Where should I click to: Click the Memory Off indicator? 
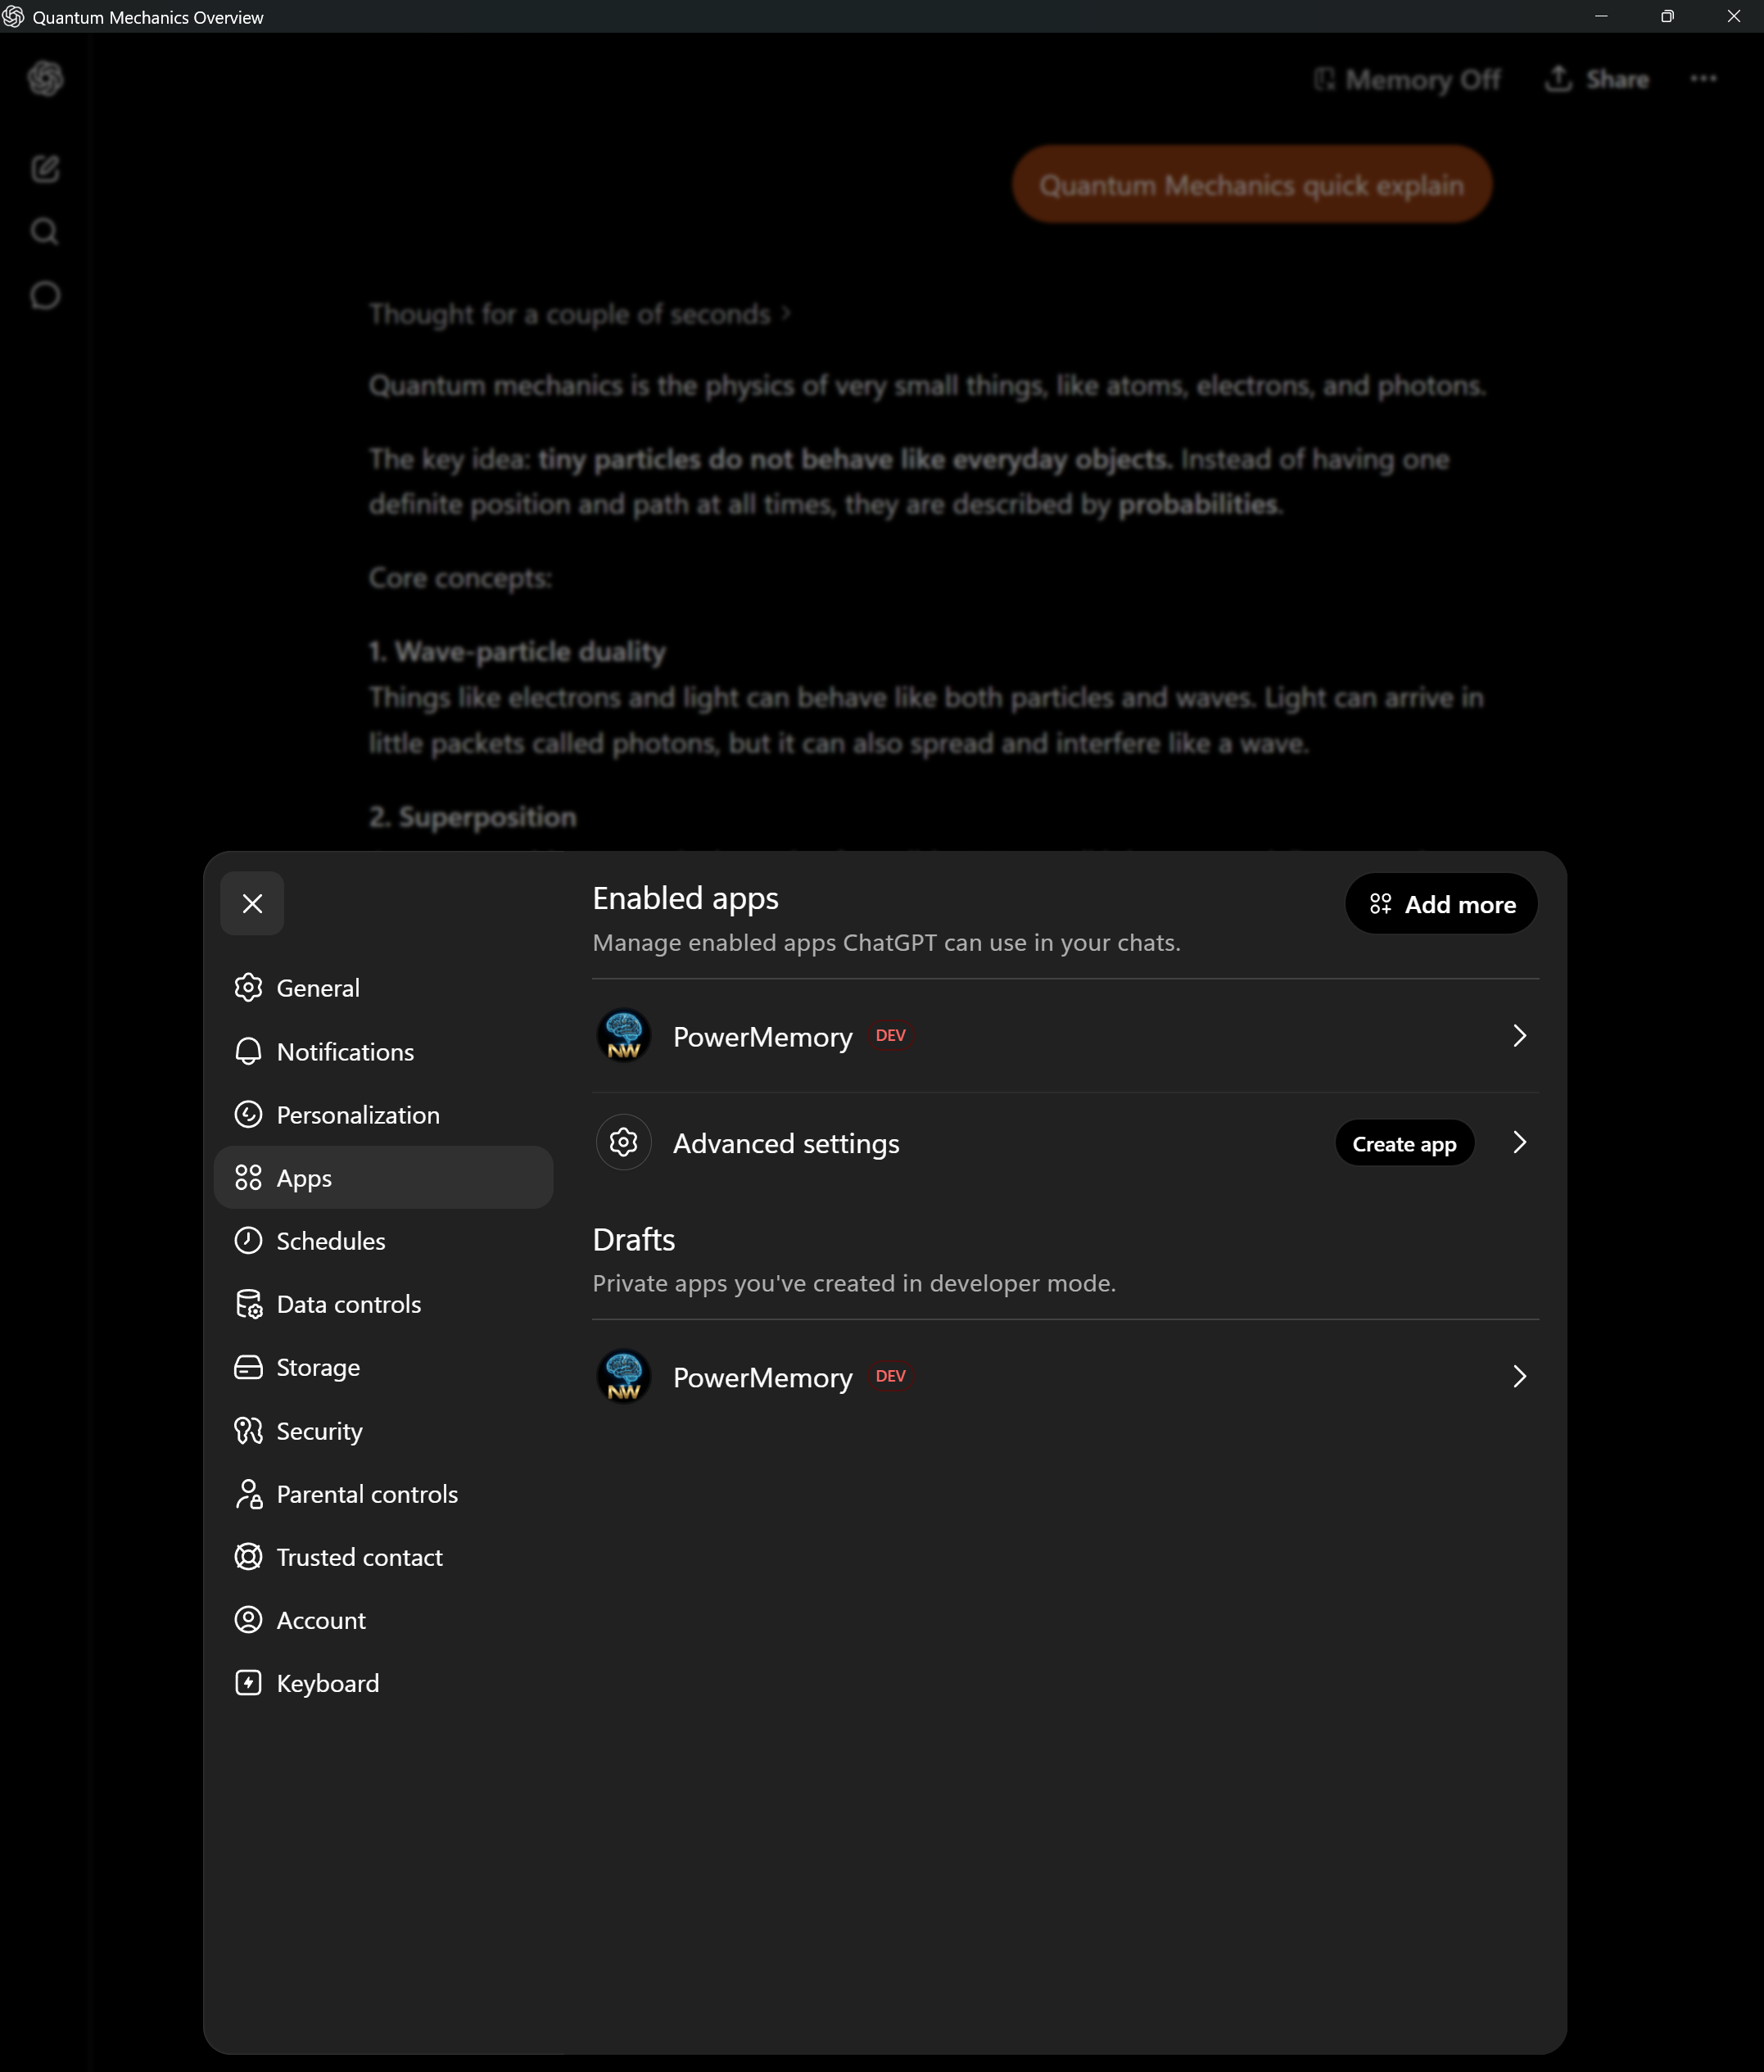[x=1406, y=79]
